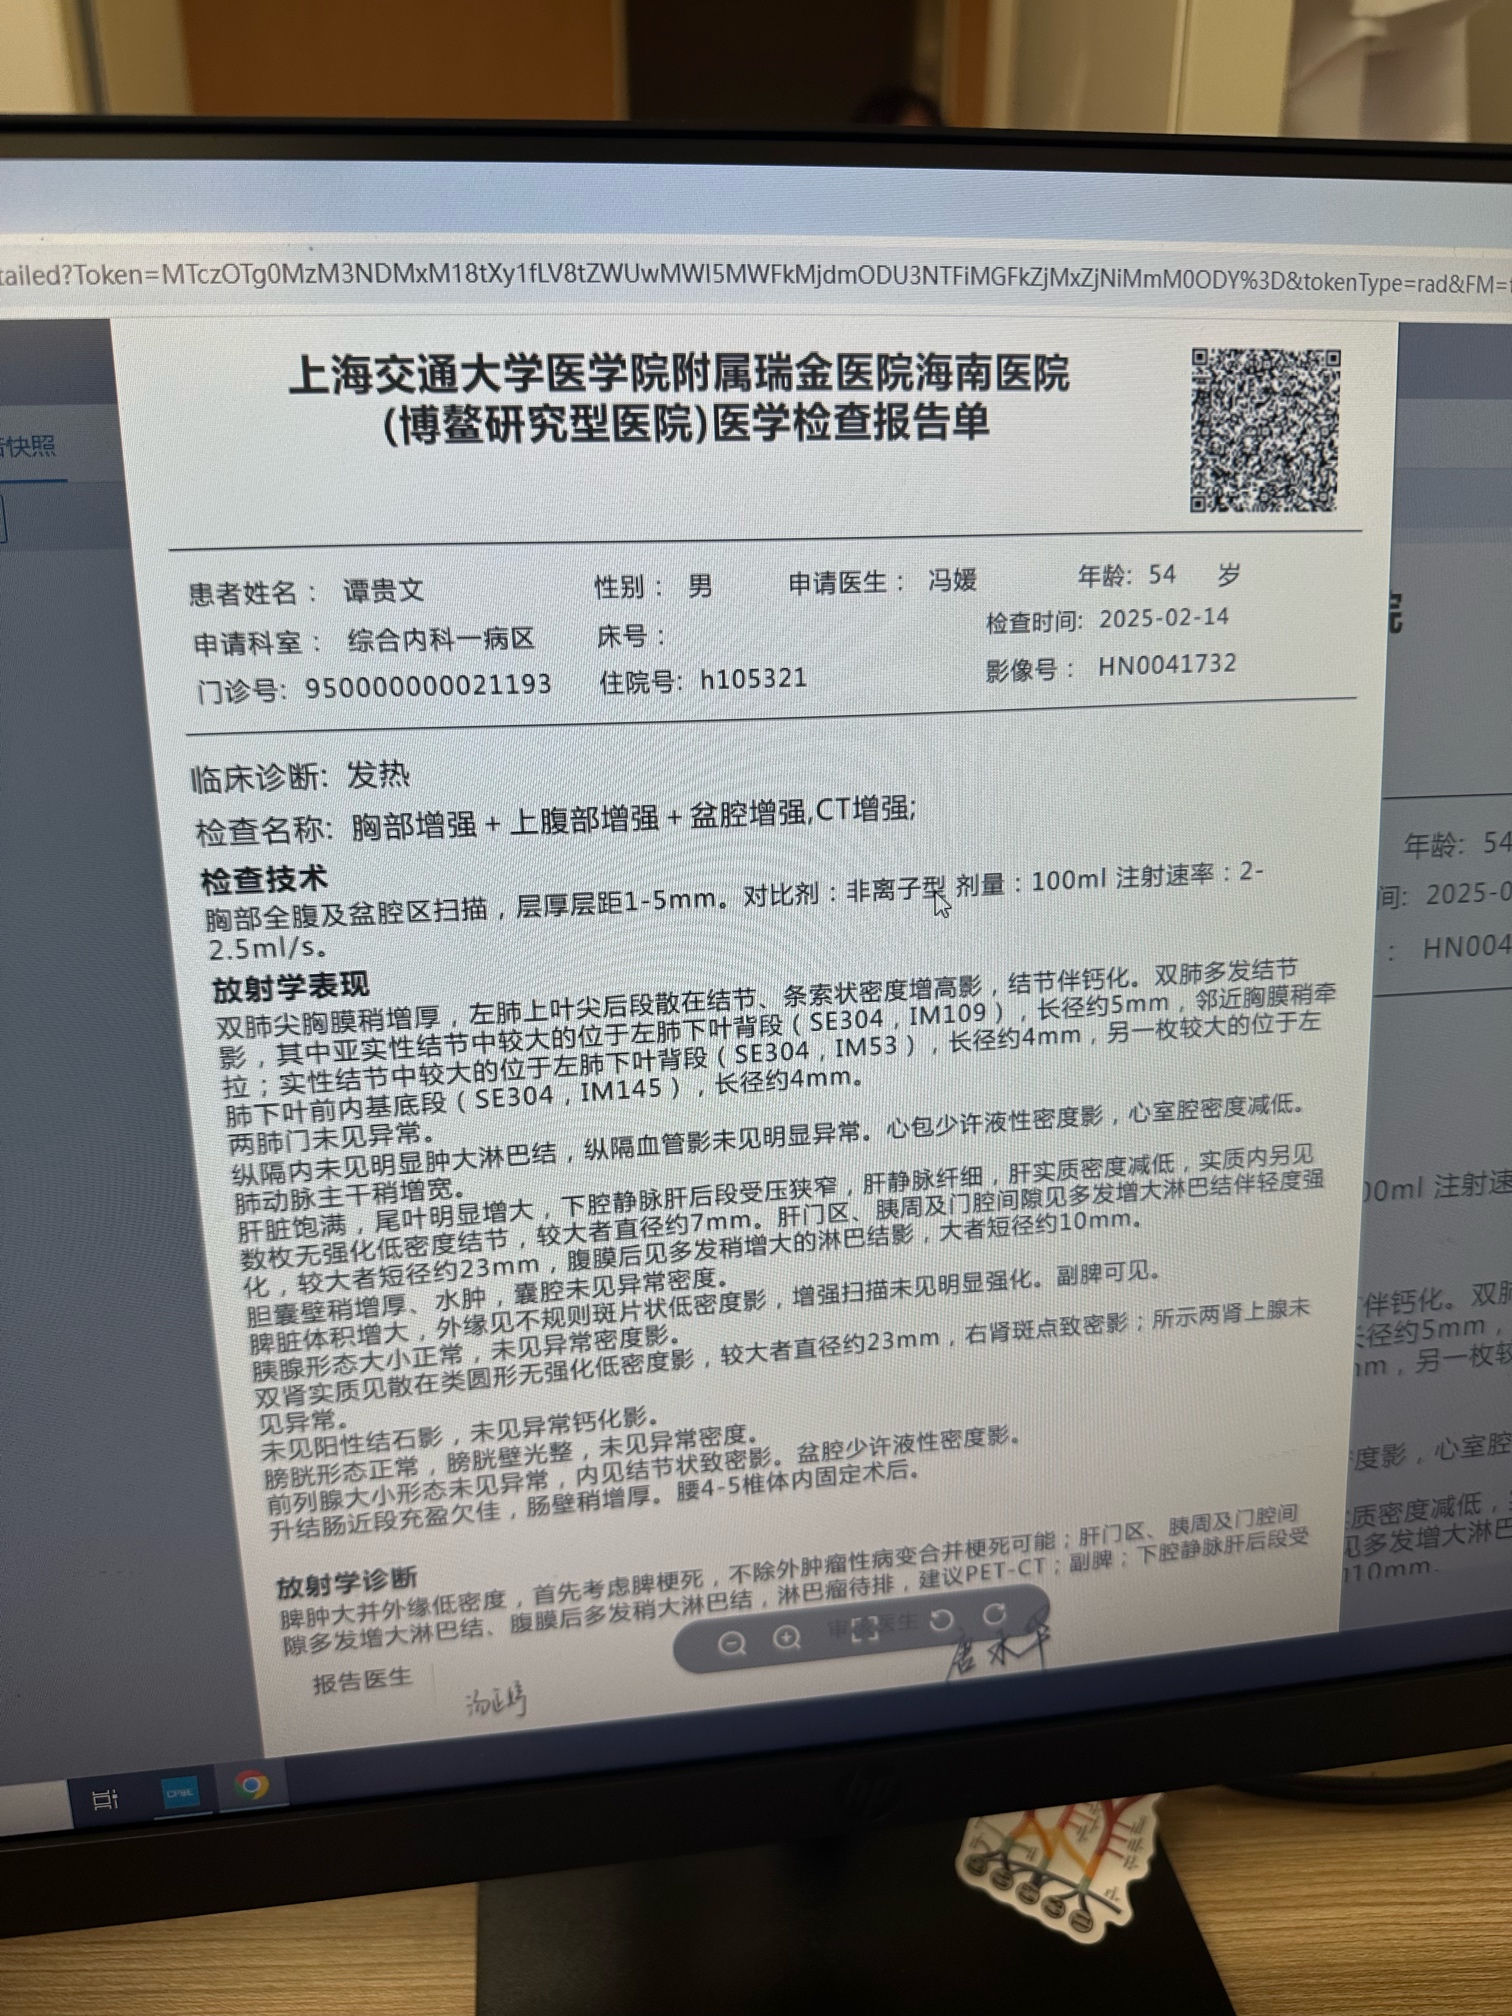
Task: Click the 放射学表现 section heading
Action: [x=290, y=988]
